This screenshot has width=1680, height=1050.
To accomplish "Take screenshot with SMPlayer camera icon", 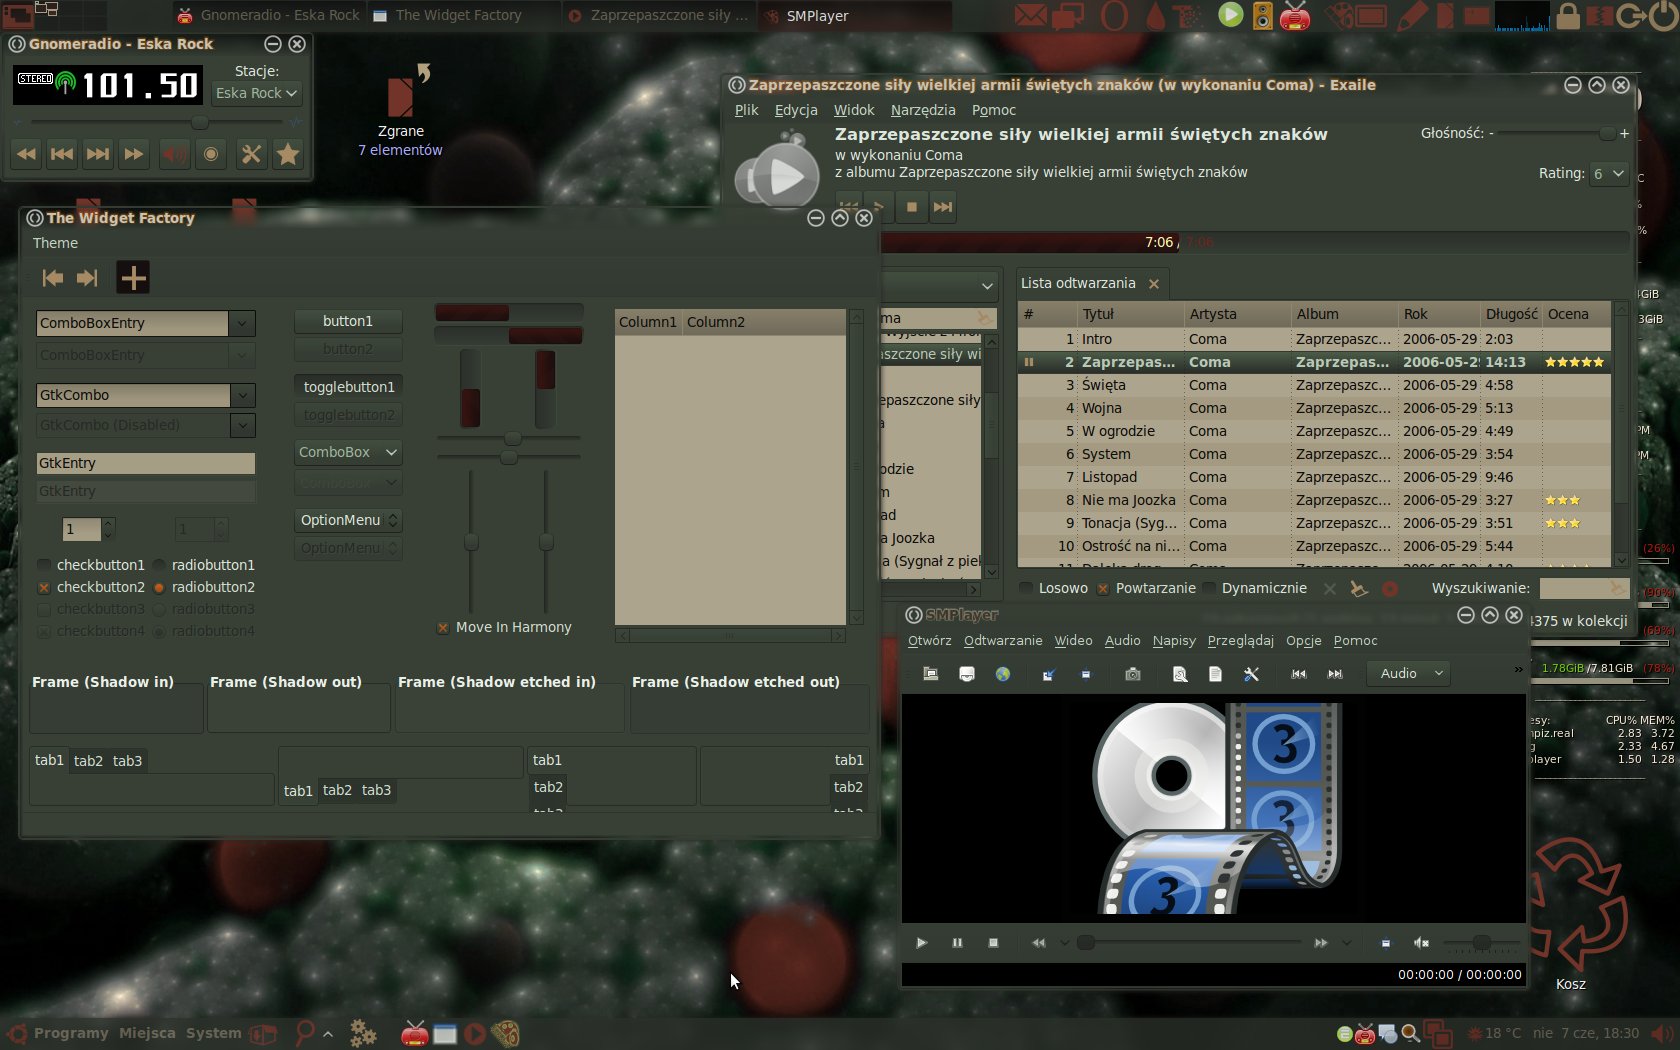I will [1132, 674].
